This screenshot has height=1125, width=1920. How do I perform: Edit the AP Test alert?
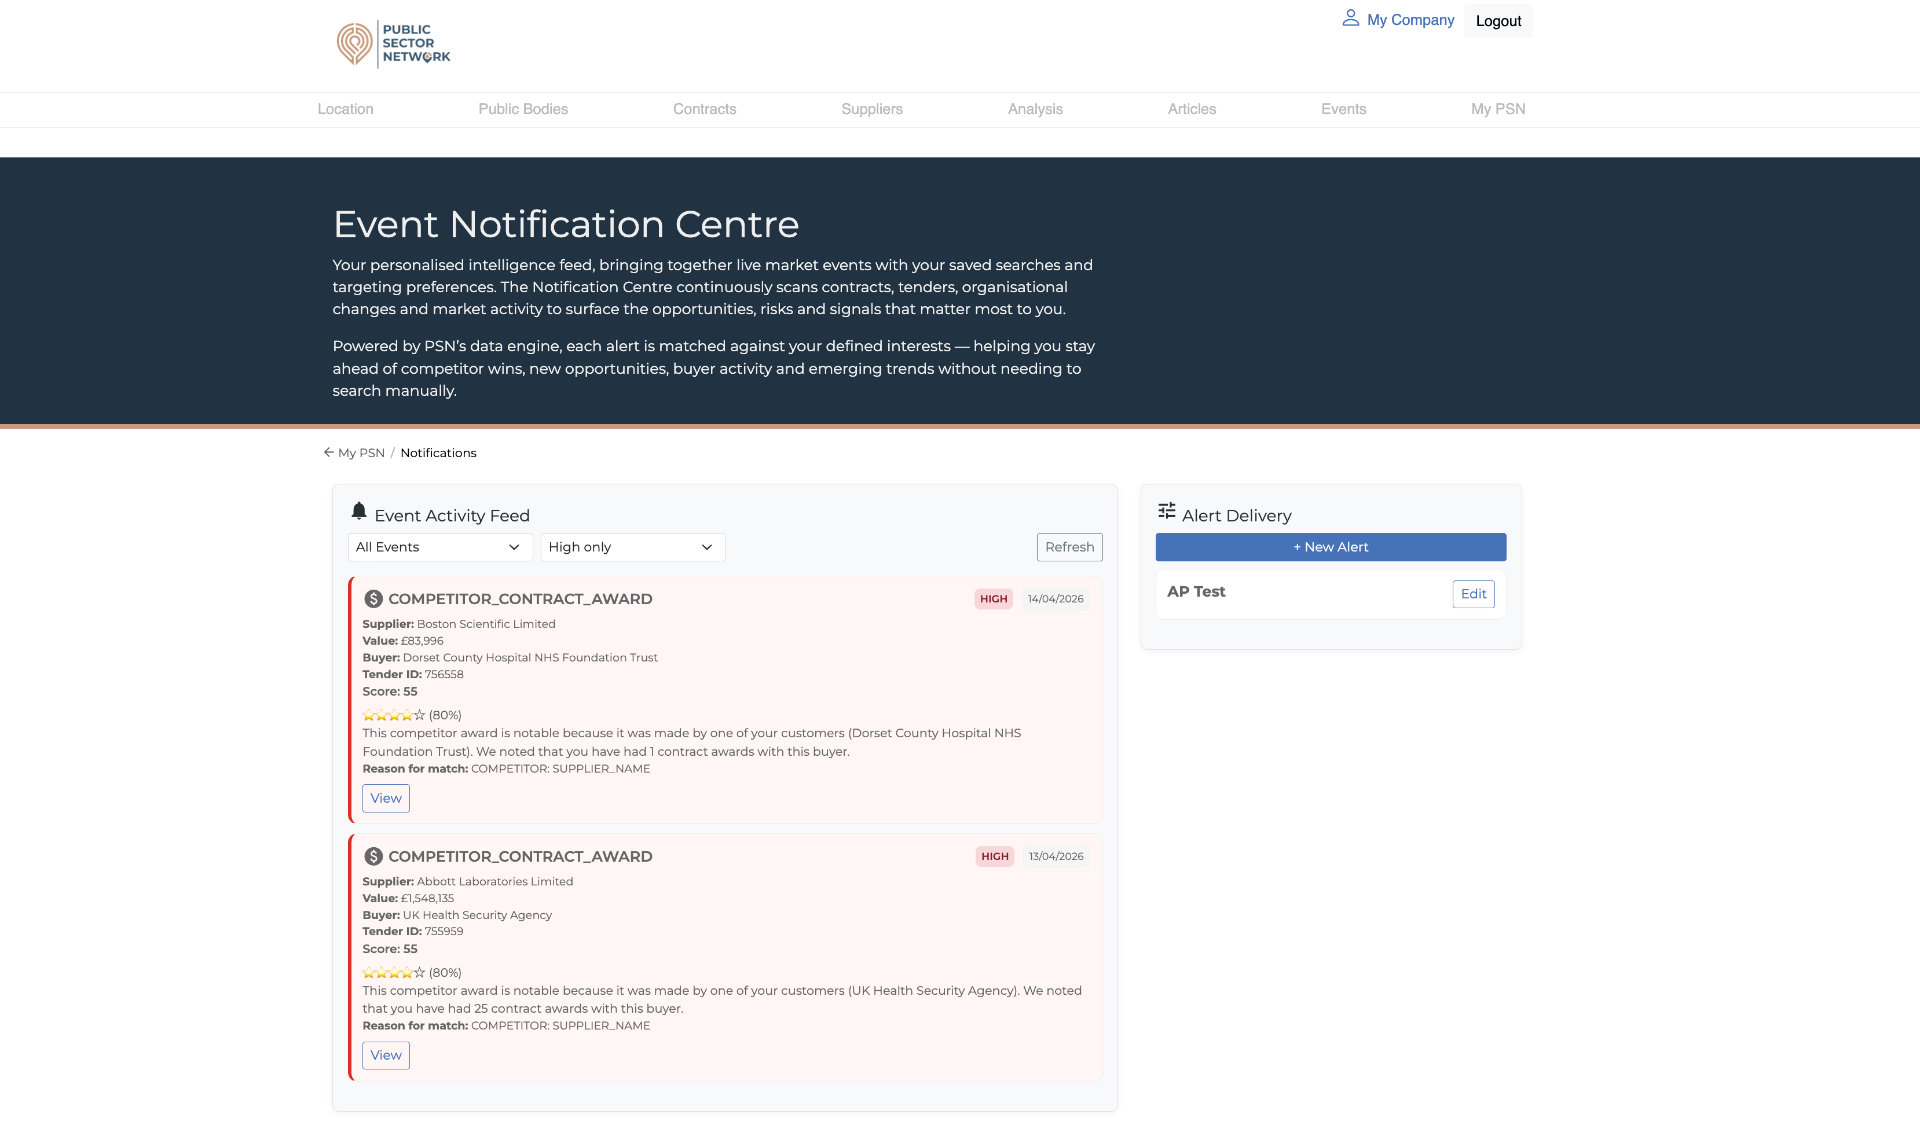click(x=1473, y=594)
